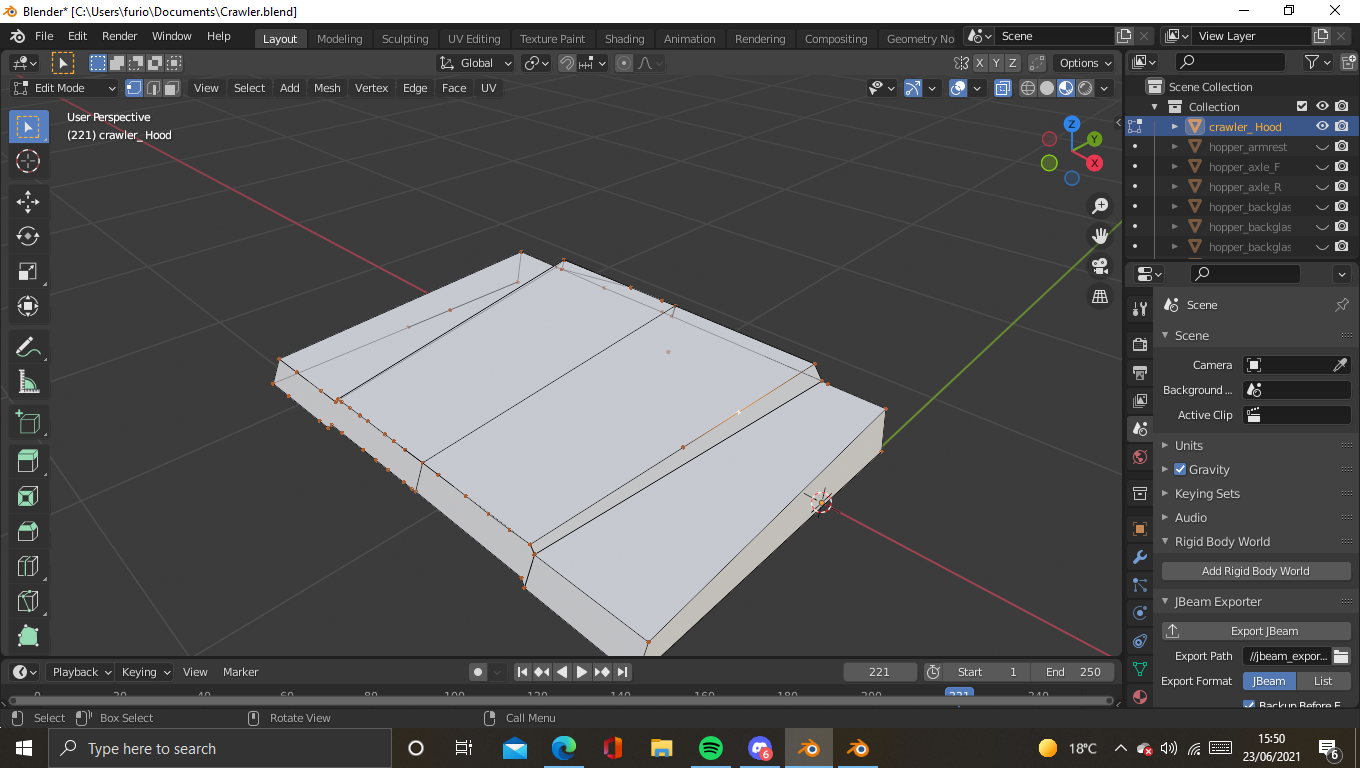Click the Export Path field
Screen dimensions: 1360x768
point(1287,656)
